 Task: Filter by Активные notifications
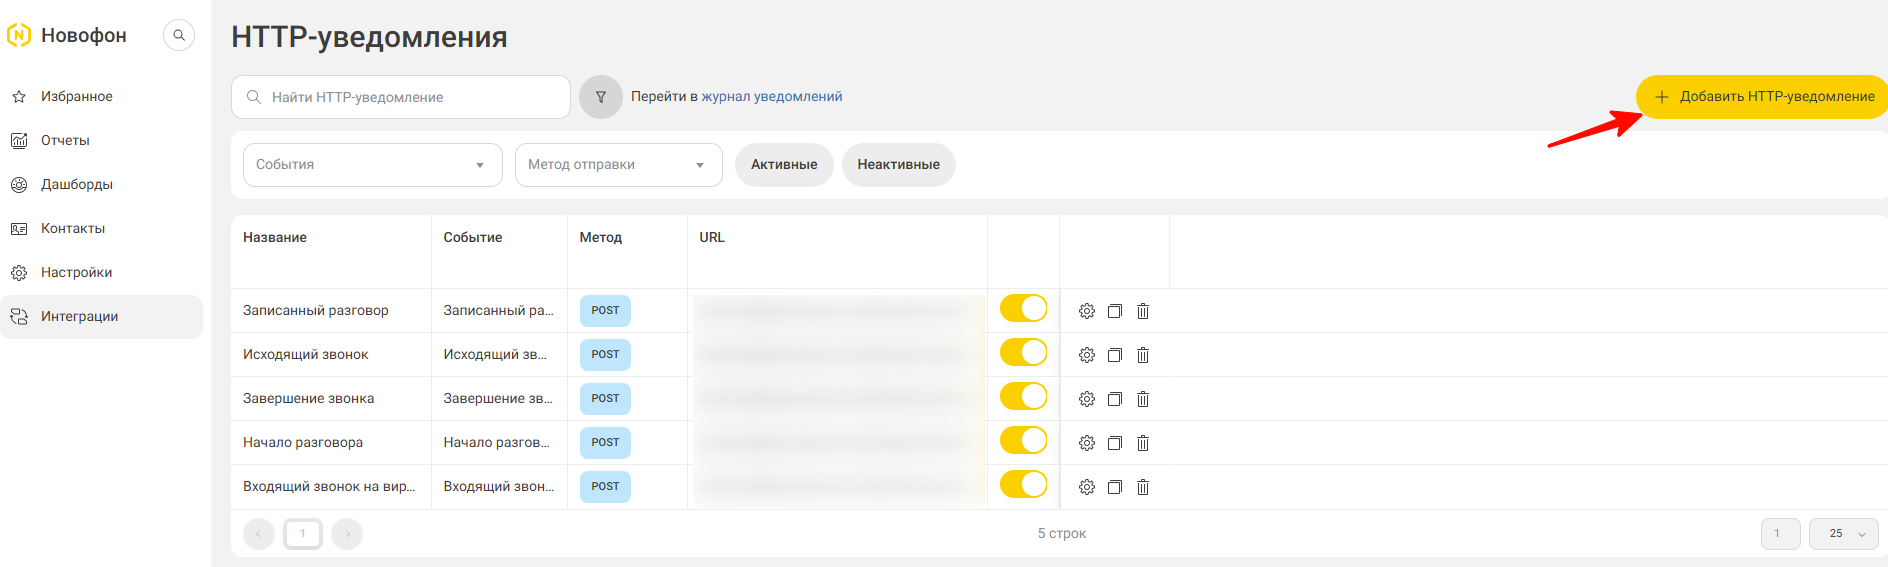pos(784,165)
